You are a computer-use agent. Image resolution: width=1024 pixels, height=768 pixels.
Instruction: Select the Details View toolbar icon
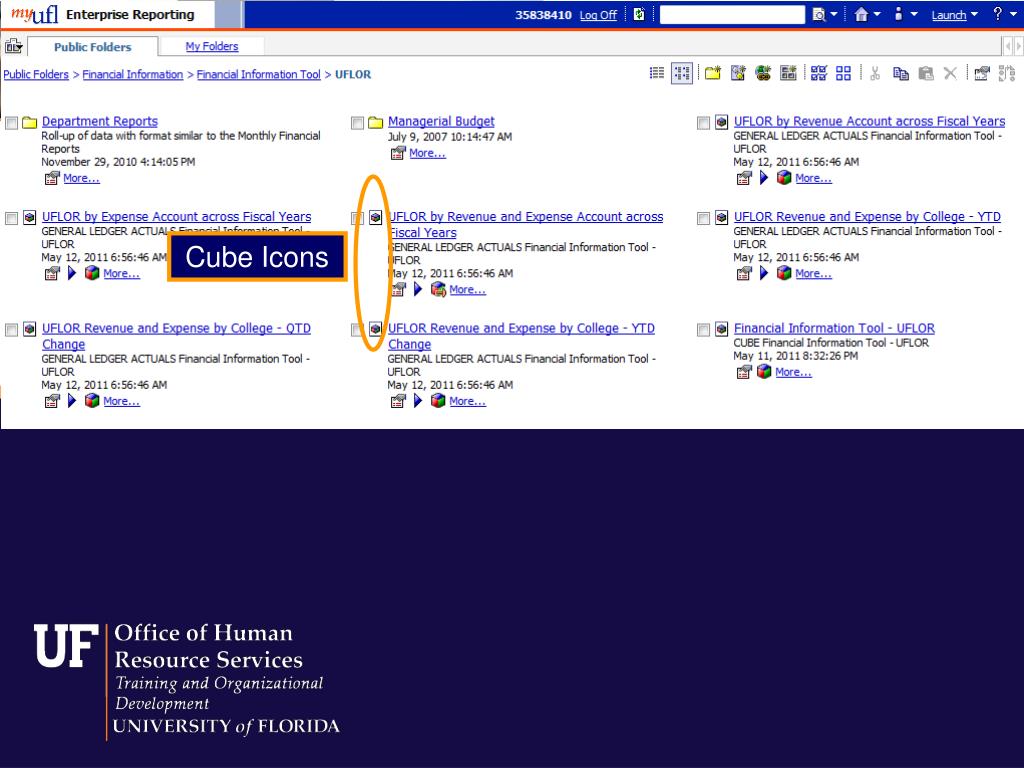681,73
